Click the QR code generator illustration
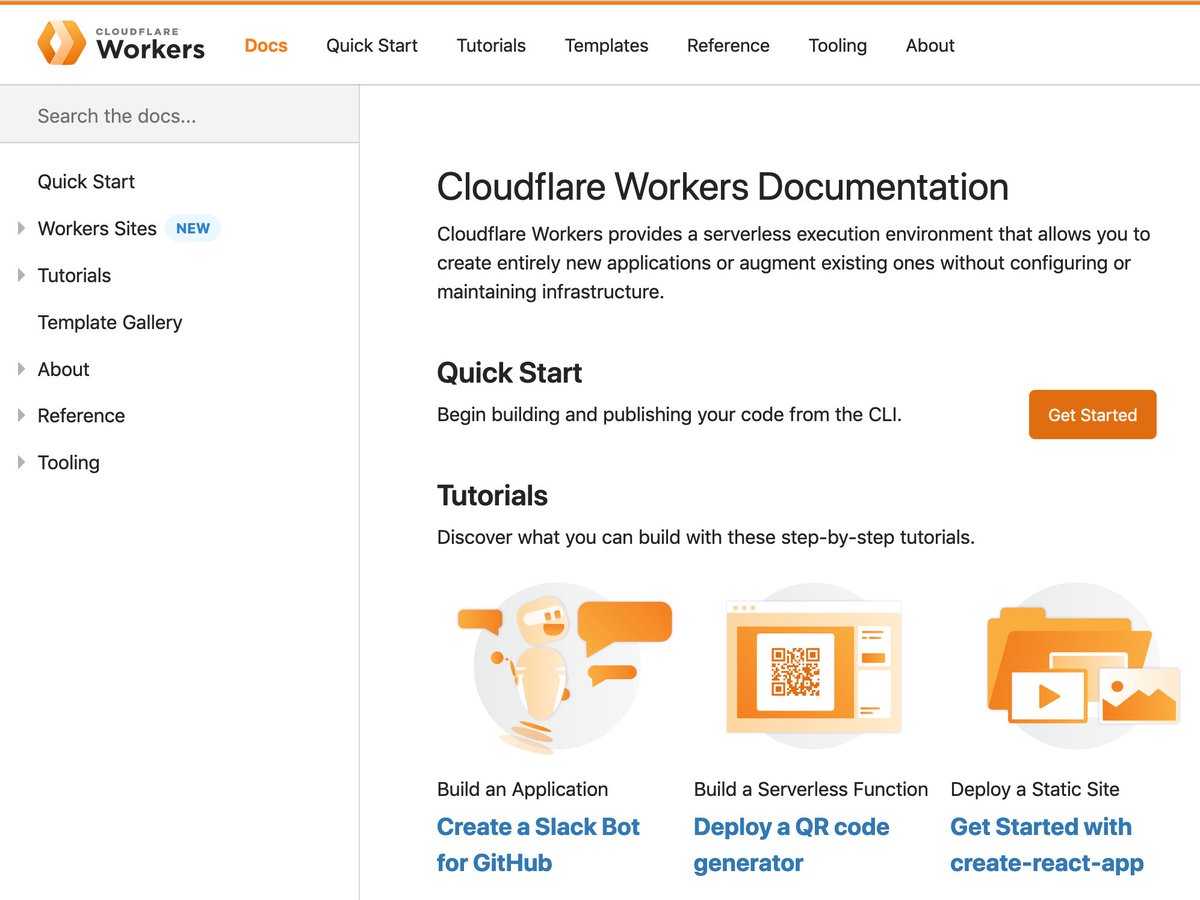Image resolution: width=1200 pixels, height=900 pixels. point(813,668)
